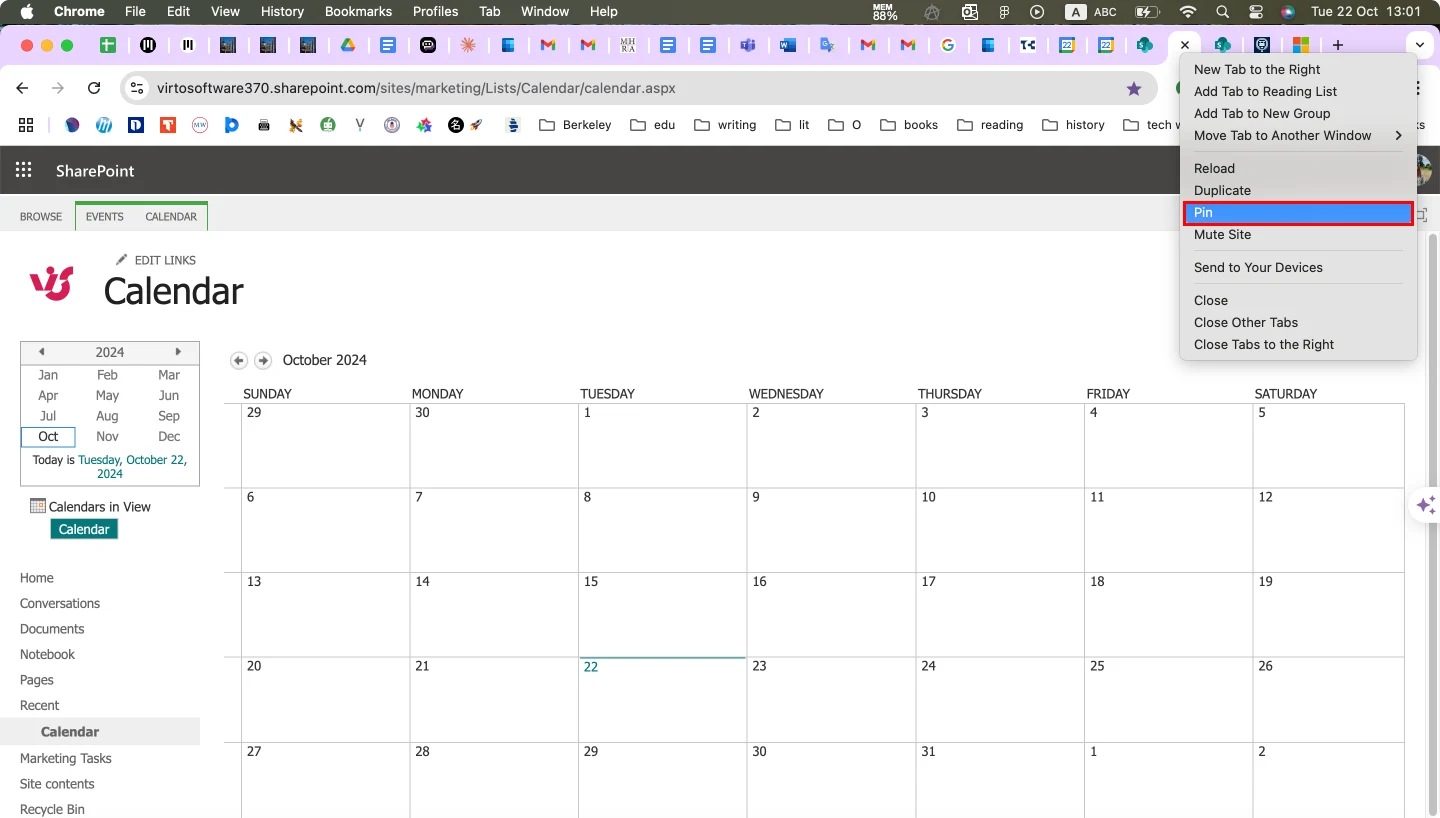Open the edu bookmarks folder
The image size is (1440, 818).
[x=652, y=125]
